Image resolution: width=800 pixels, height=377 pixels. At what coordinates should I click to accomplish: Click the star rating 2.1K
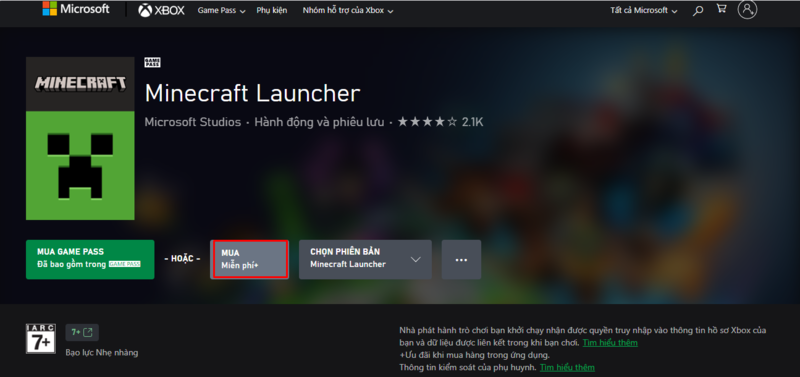pos(440,122)
